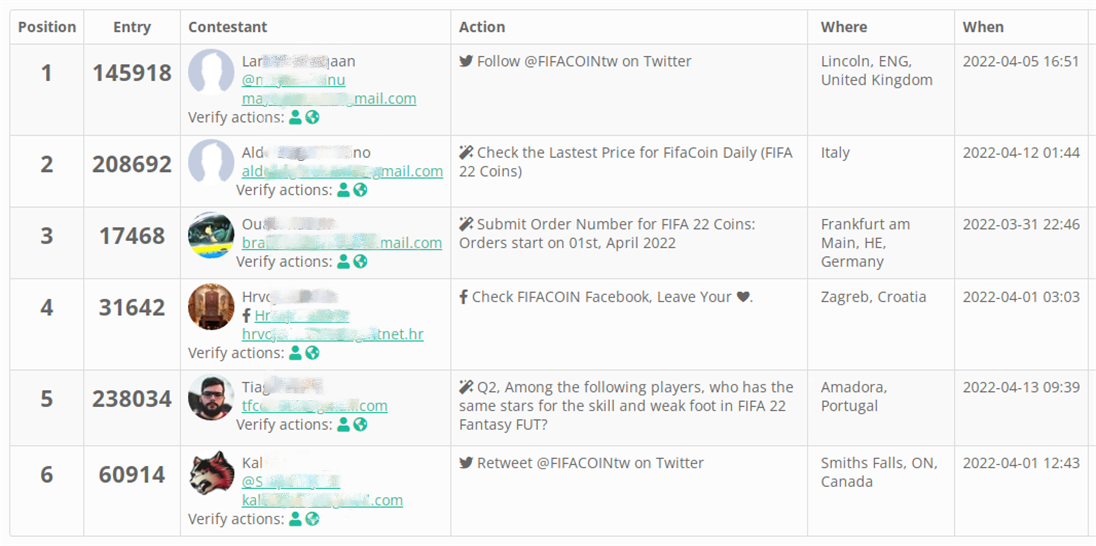Click user verify icon in entry 60914 row
The width and height of the screenshot is (1096, 546).
[295, 519]
